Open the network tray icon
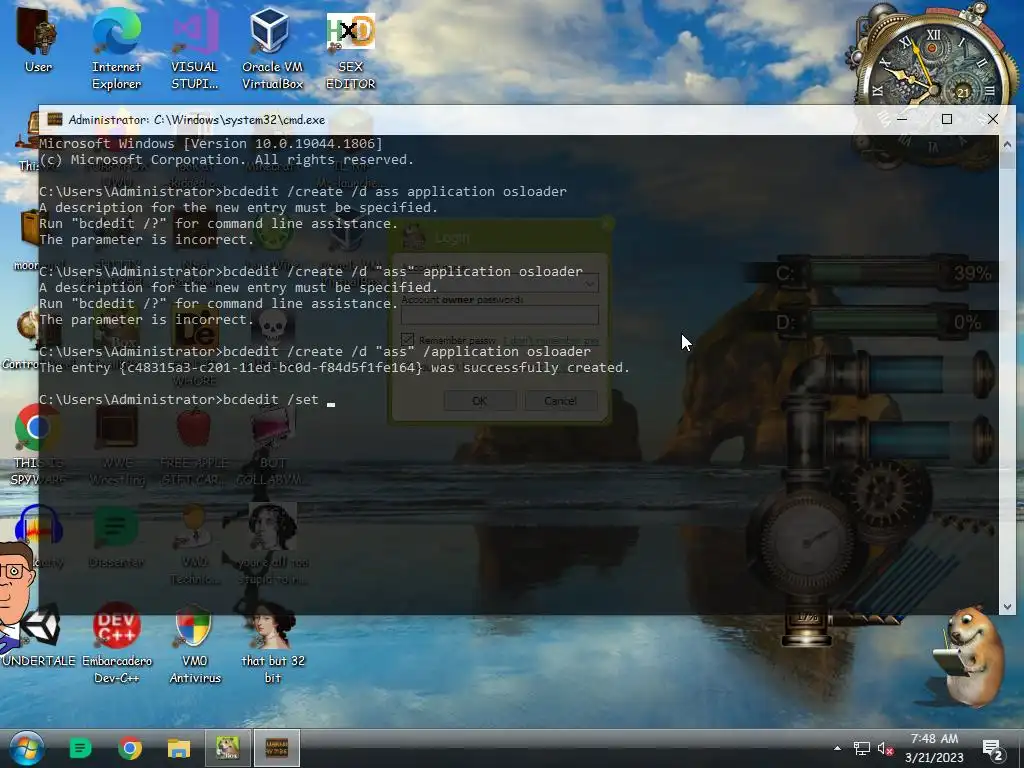 tap(862, 748)
